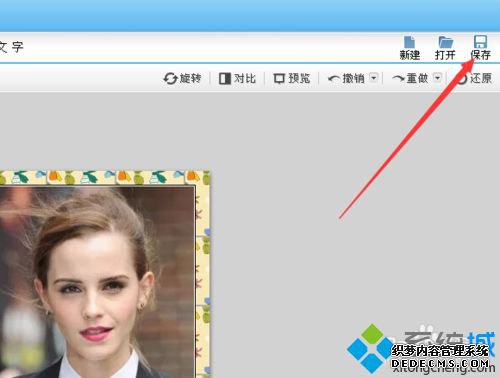
Task: Undo with the 撤销 curved arrow
Action: [x=334, y=79]
